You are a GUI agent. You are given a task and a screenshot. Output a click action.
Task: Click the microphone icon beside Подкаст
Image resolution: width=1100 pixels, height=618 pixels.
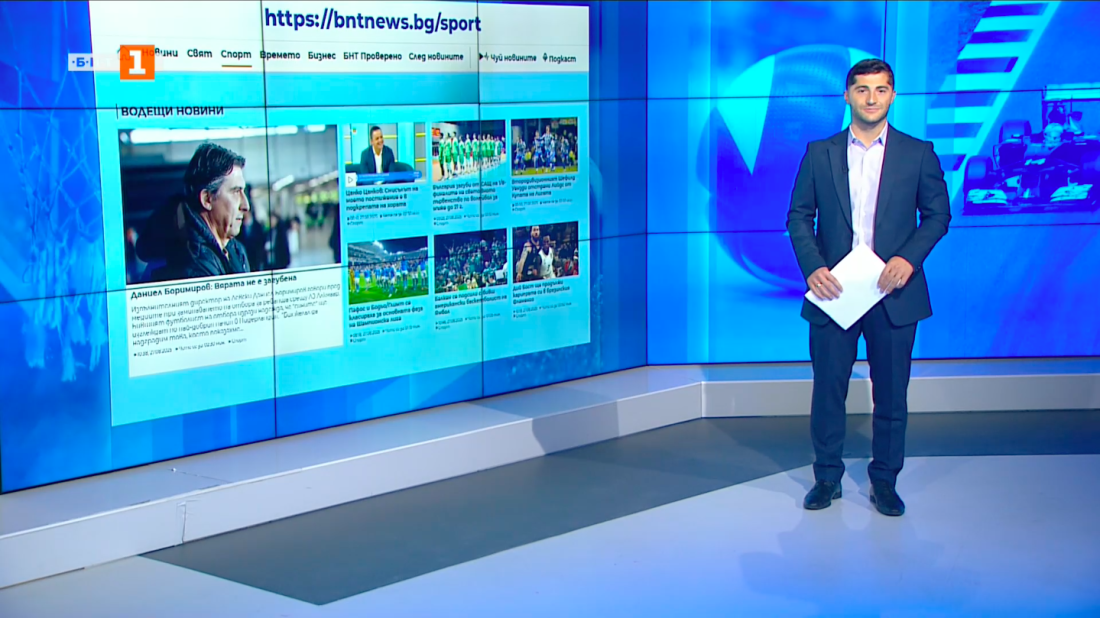coord(545,58)
